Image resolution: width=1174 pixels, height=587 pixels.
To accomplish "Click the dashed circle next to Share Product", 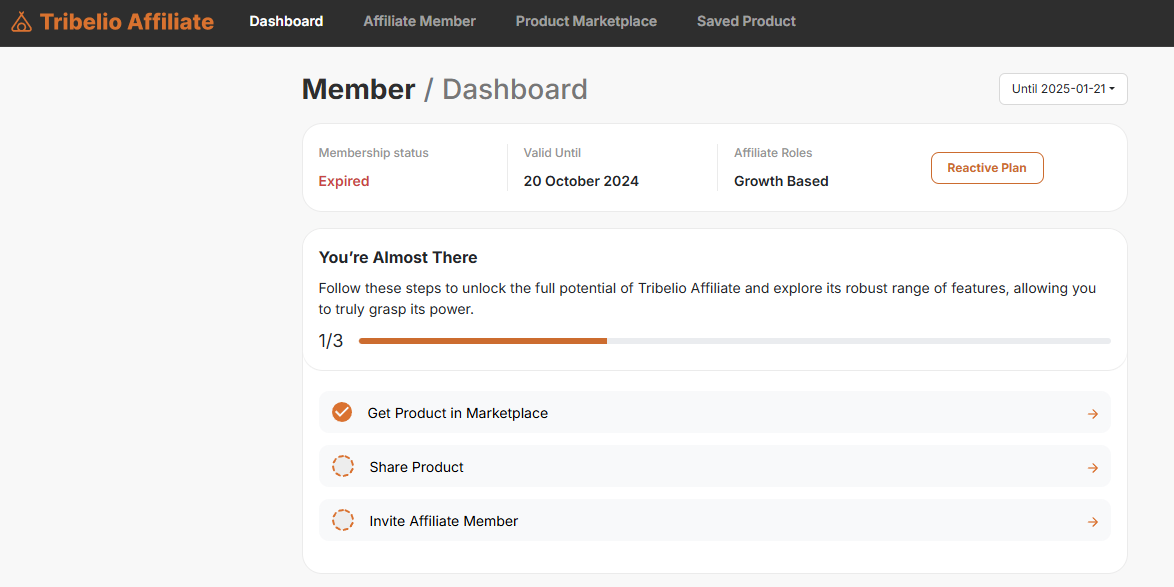I will pos(343,467).
